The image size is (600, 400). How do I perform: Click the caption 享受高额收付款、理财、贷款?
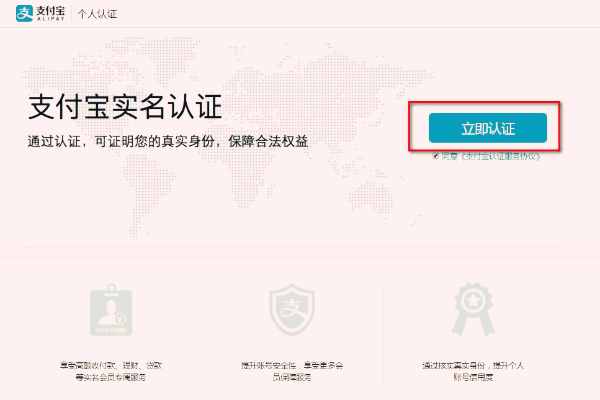click(x=108, y=366)
